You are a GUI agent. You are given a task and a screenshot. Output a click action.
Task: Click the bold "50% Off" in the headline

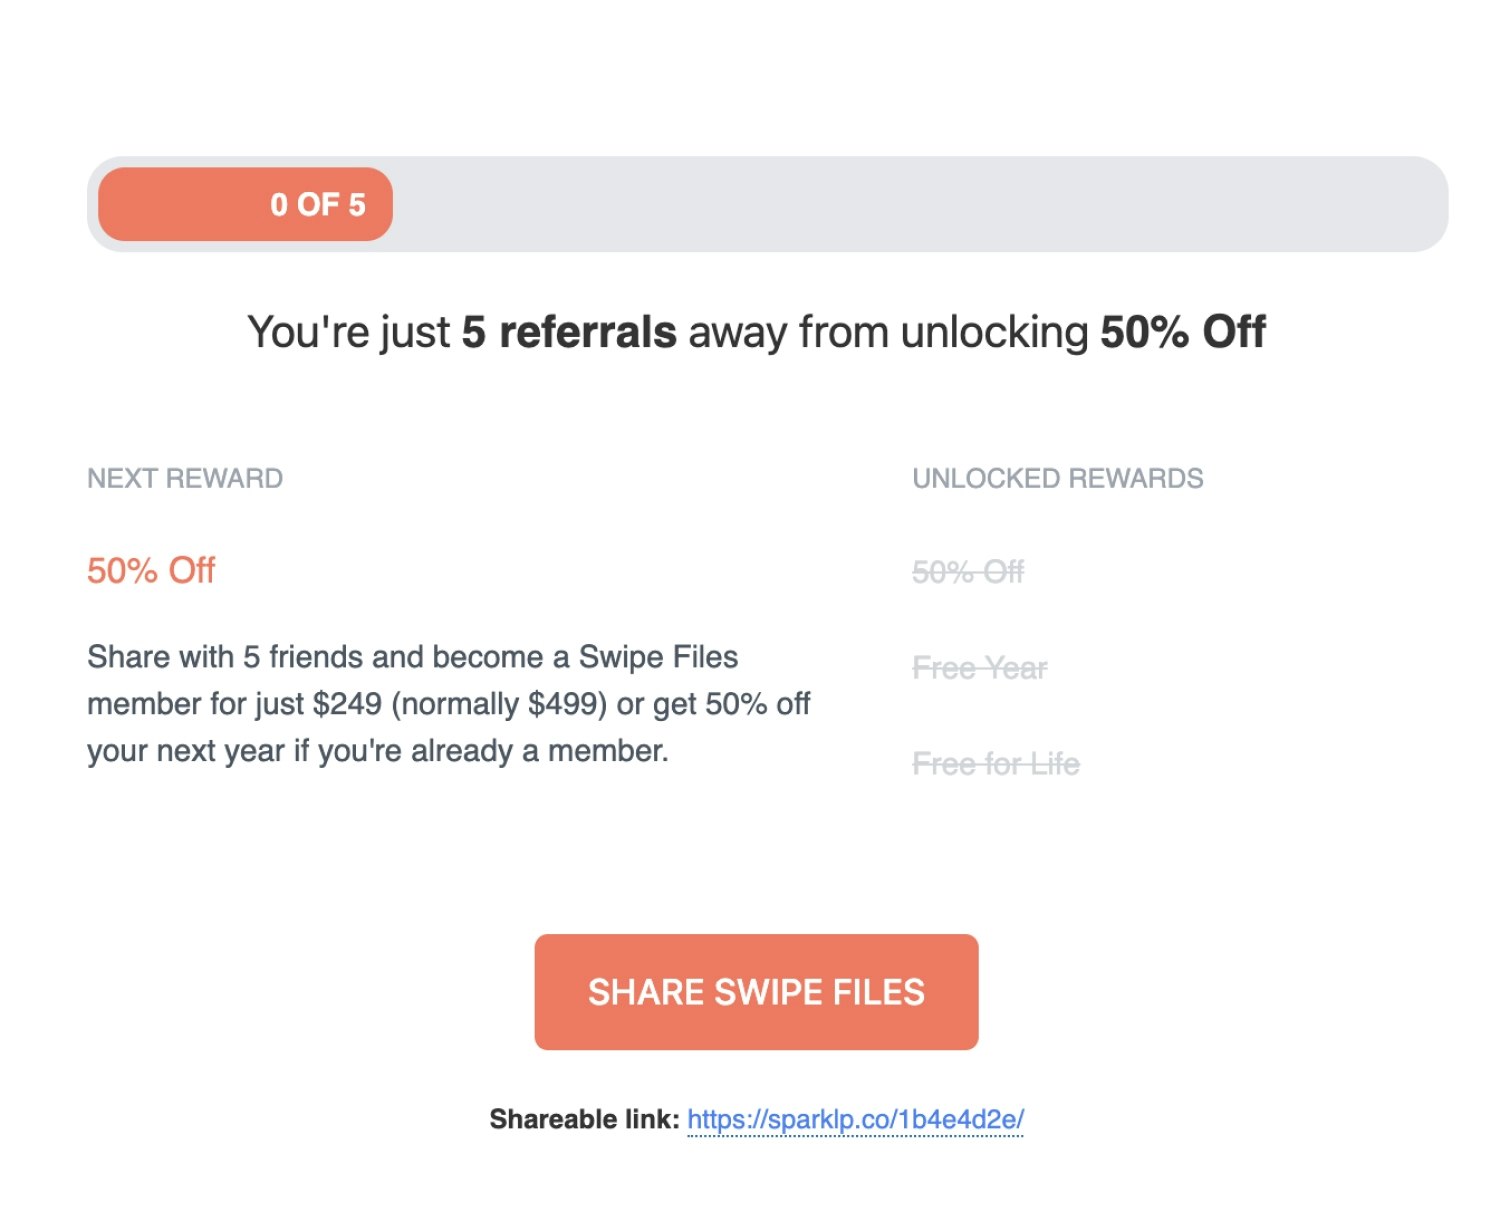click(x=1183, y=332)
